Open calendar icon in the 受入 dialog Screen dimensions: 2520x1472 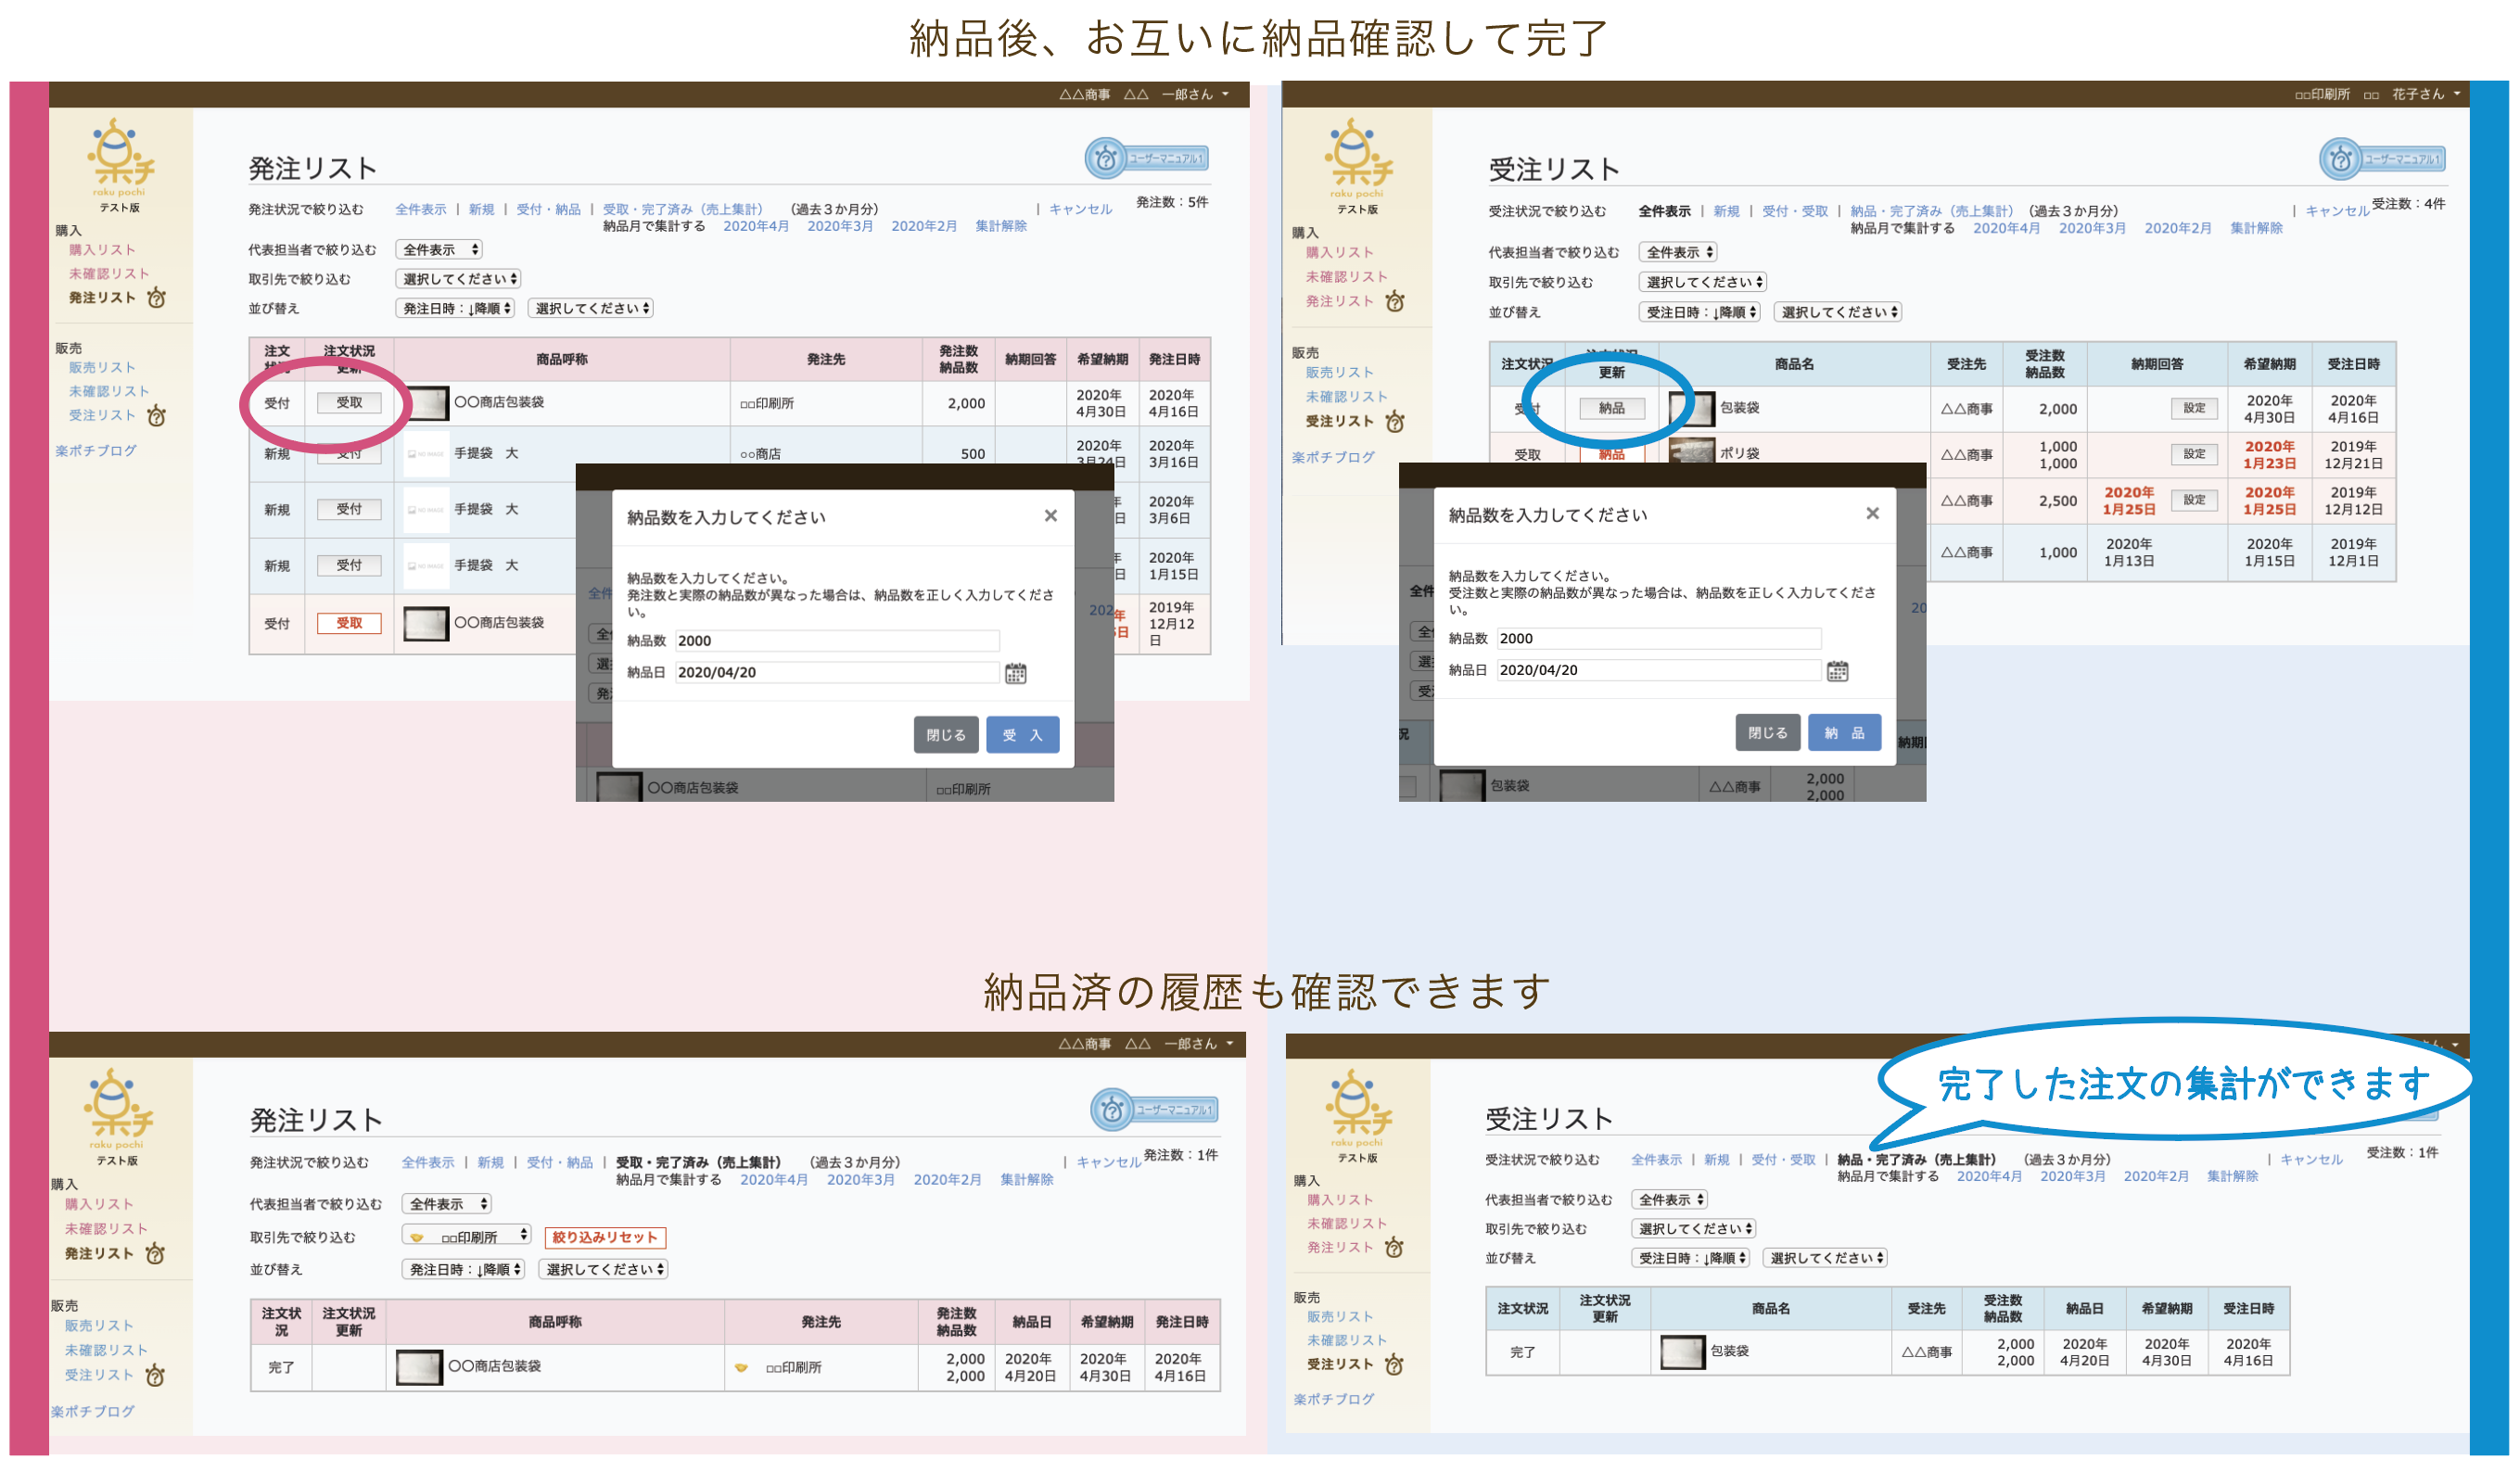(1016, 674)
